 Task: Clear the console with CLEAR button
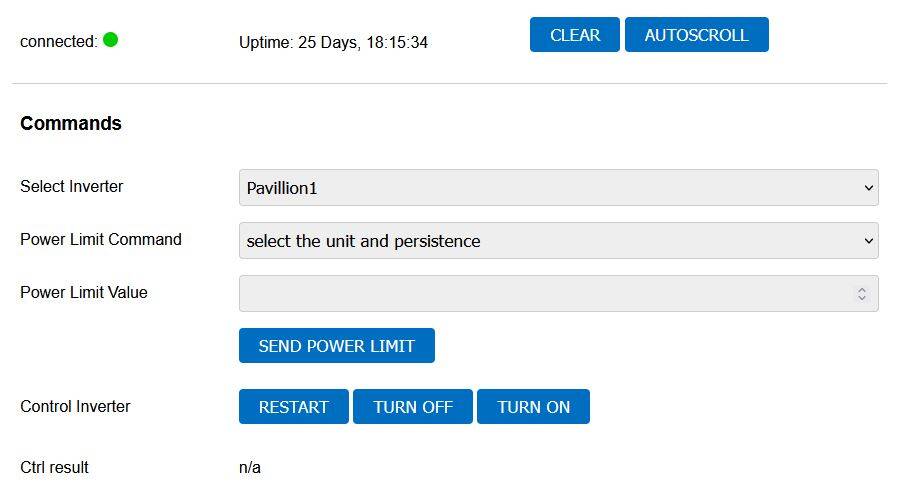tap(574, 35)
